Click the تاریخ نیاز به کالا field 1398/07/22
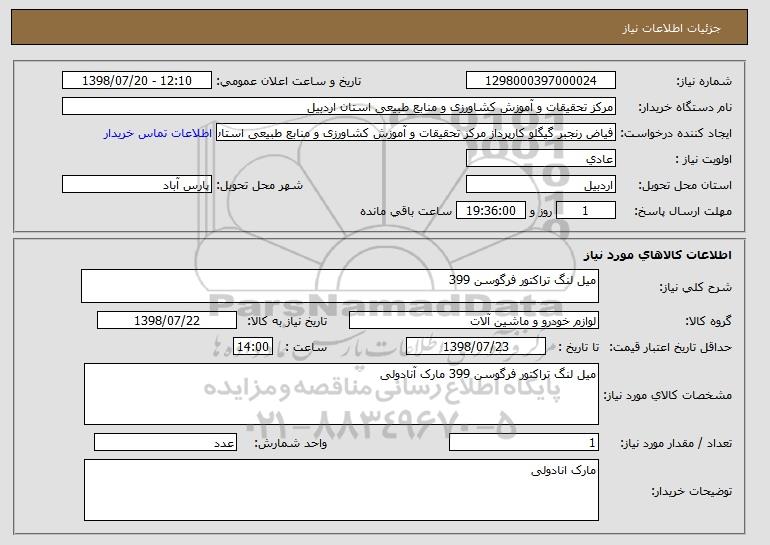The height and width of the screenshot is (545, 770). pos(167,321)
